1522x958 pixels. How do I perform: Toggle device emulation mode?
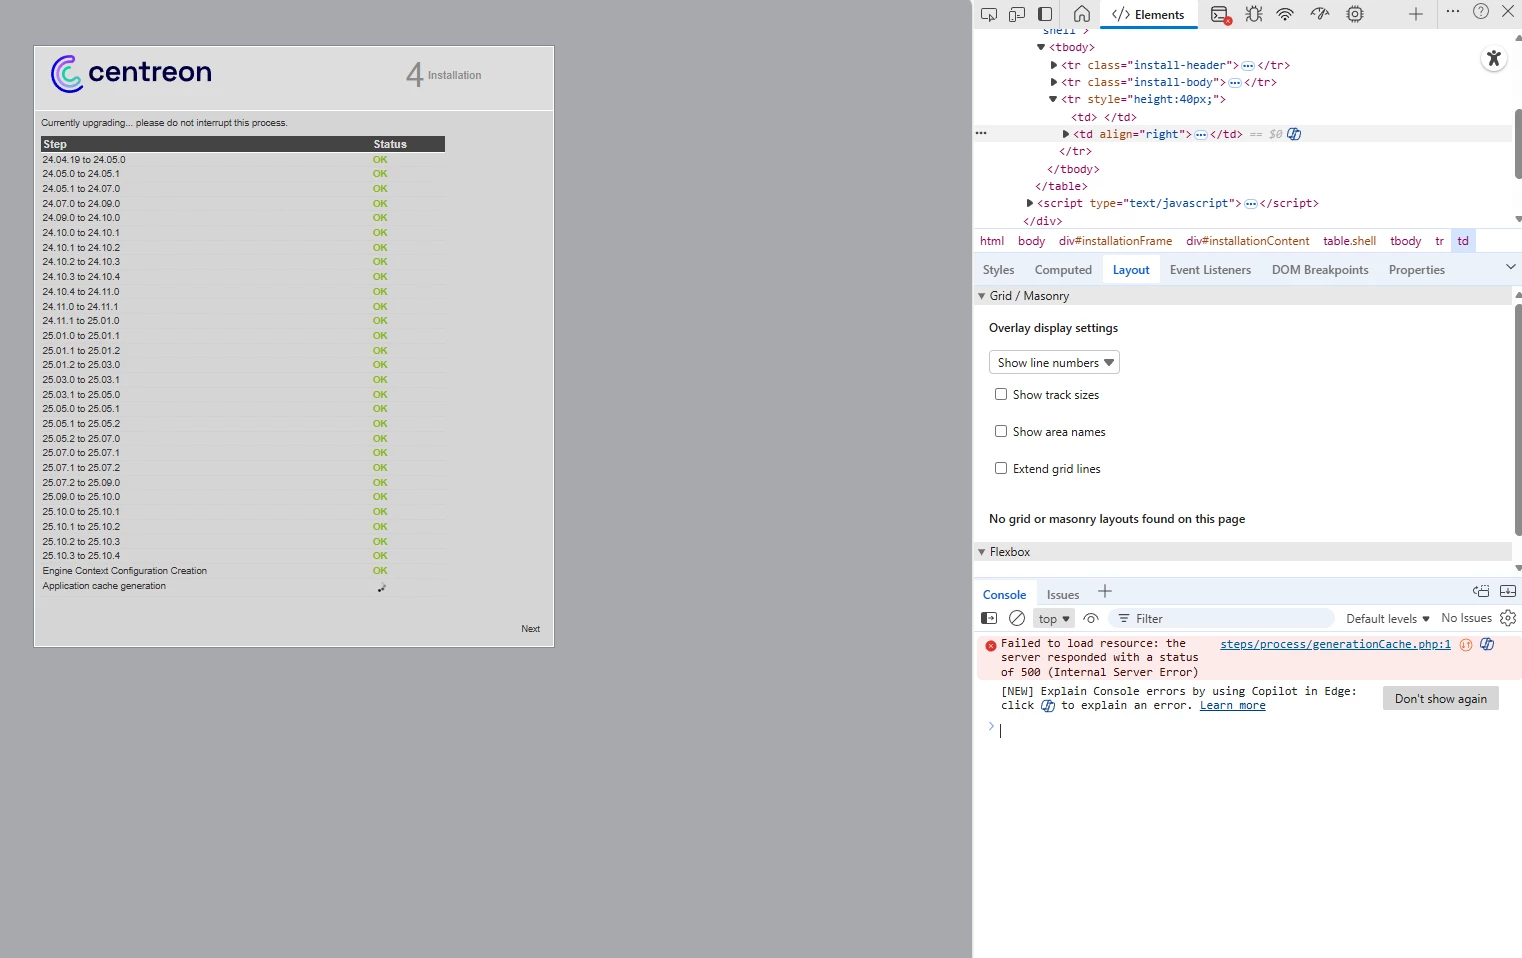(1017, 14)
